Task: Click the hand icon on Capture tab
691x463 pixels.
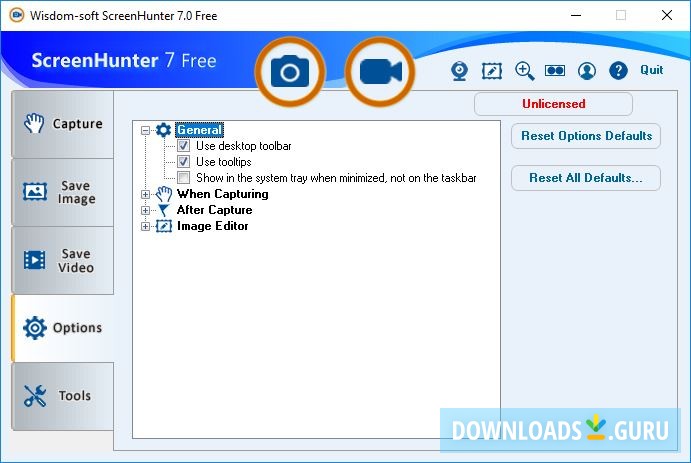Action: coord(34,123)
